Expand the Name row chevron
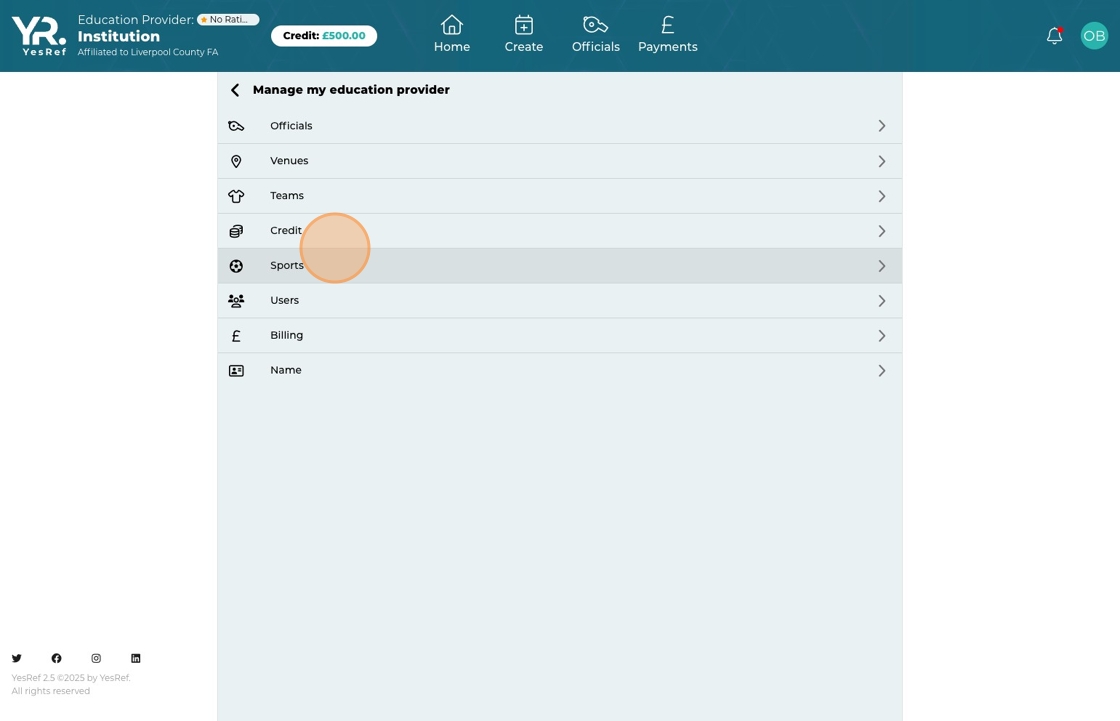This screenshot has height=721, width=1120. click(881, 371)
